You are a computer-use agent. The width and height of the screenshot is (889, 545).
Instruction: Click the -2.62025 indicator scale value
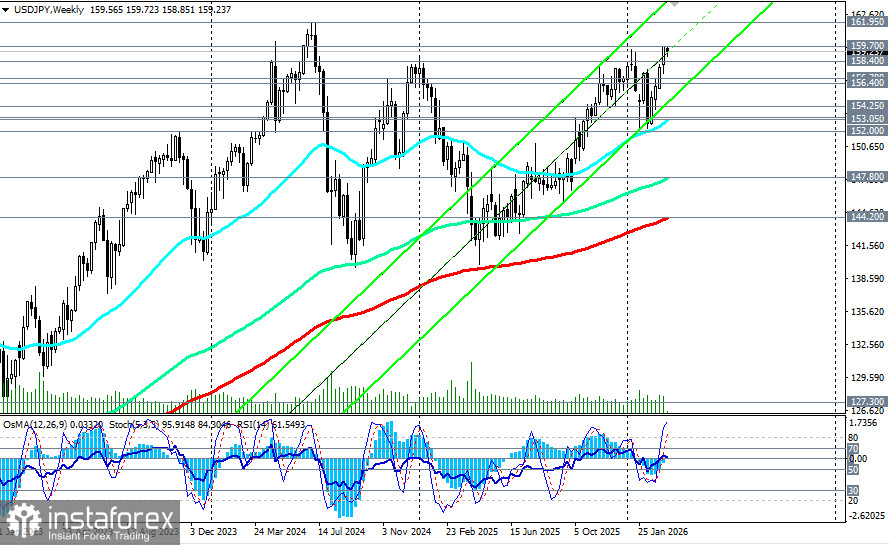pyautogui.click(x=866, y=516)
